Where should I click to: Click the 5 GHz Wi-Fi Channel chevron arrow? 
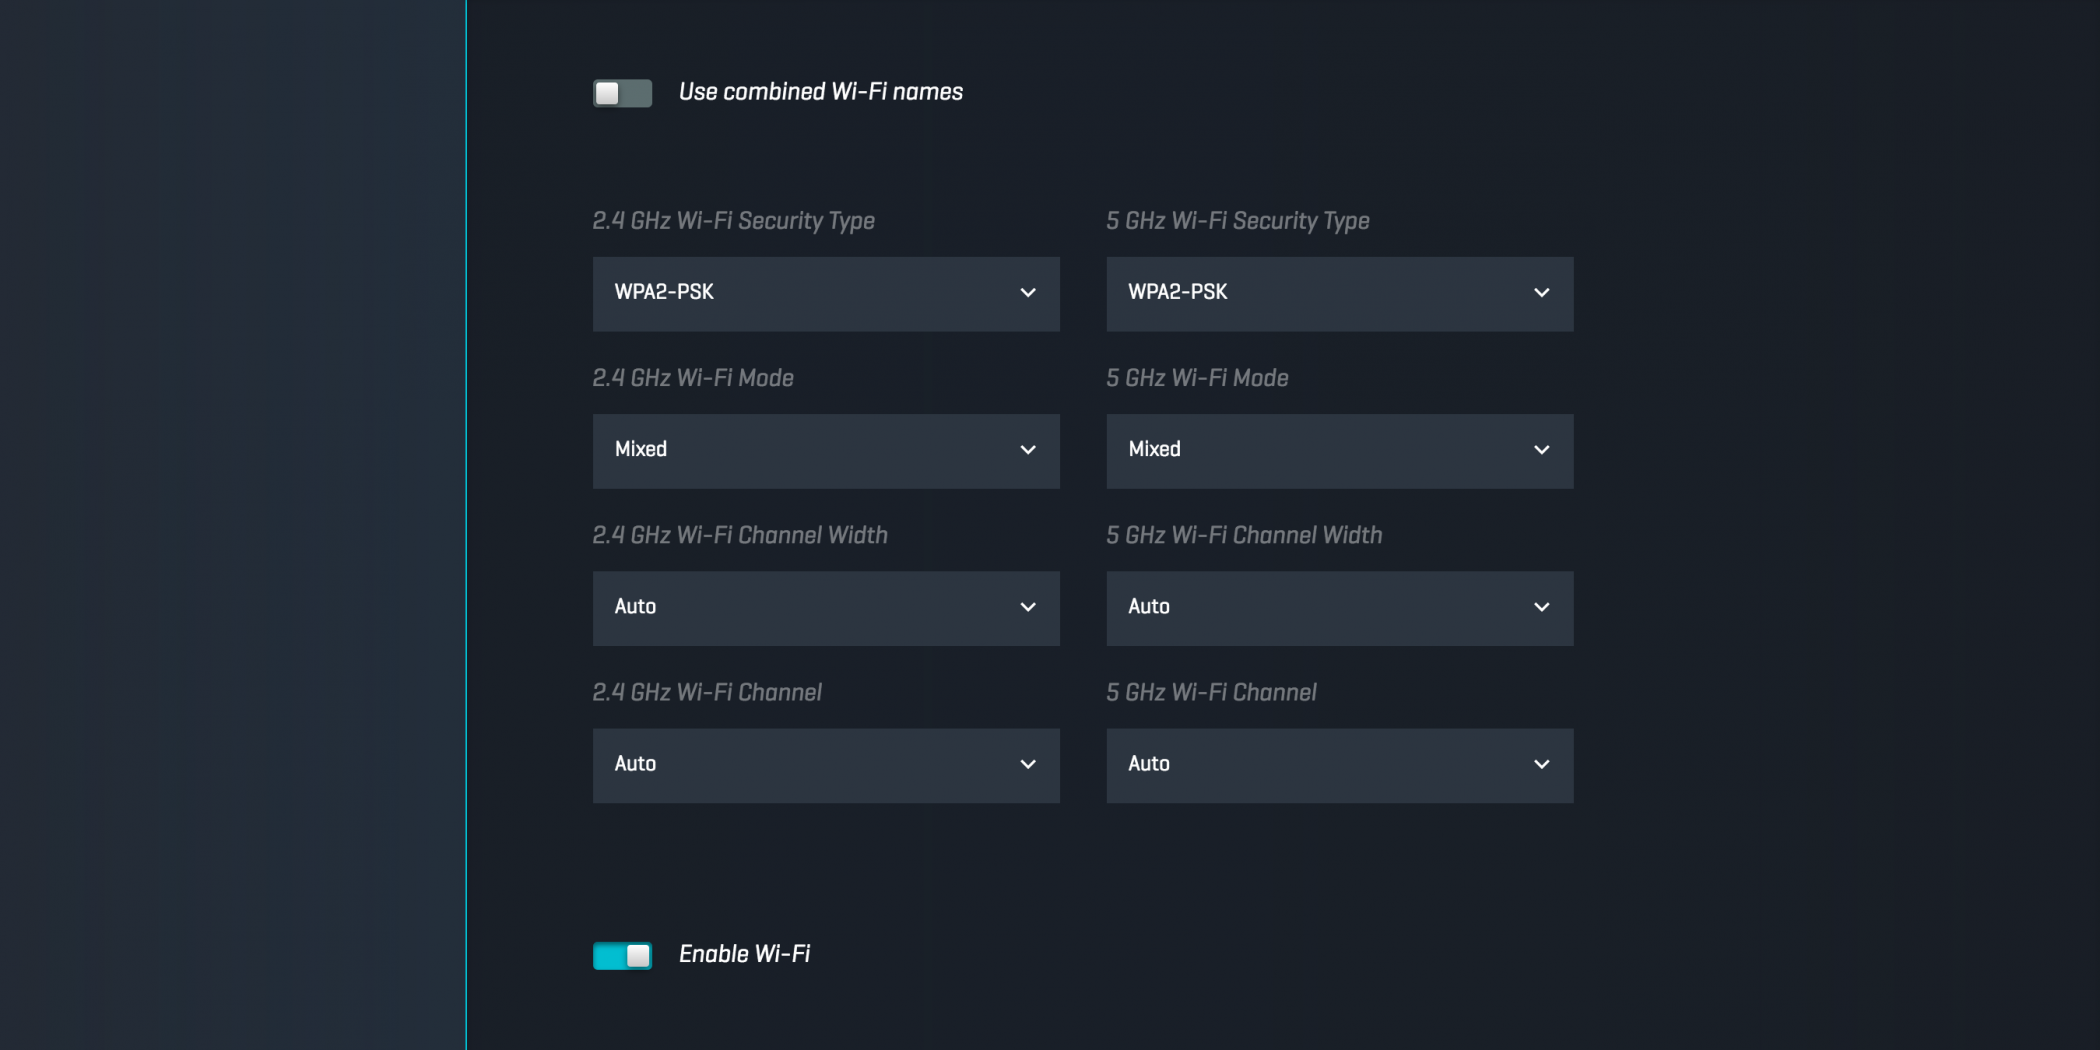click(x=1541, y=764)
